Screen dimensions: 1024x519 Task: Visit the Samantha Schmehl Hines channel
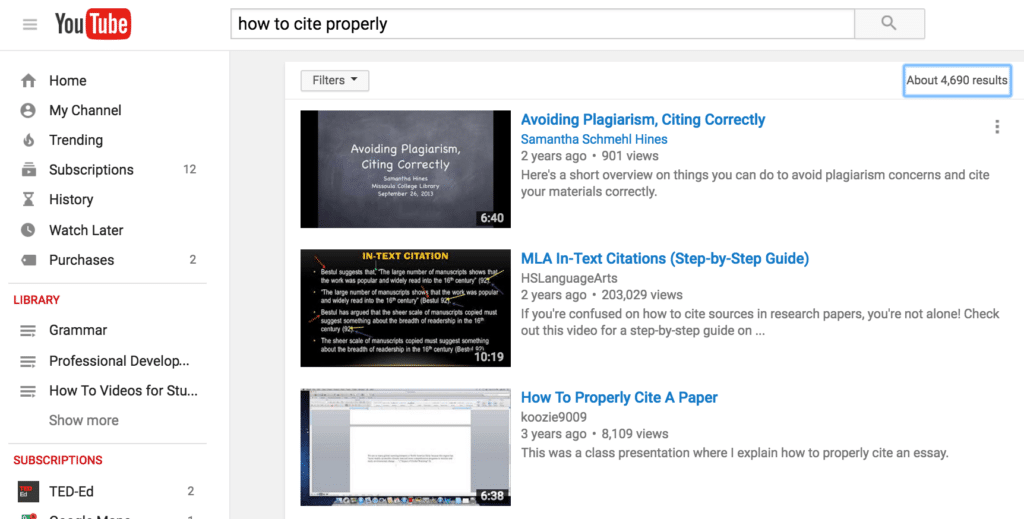tap(593, 139)
